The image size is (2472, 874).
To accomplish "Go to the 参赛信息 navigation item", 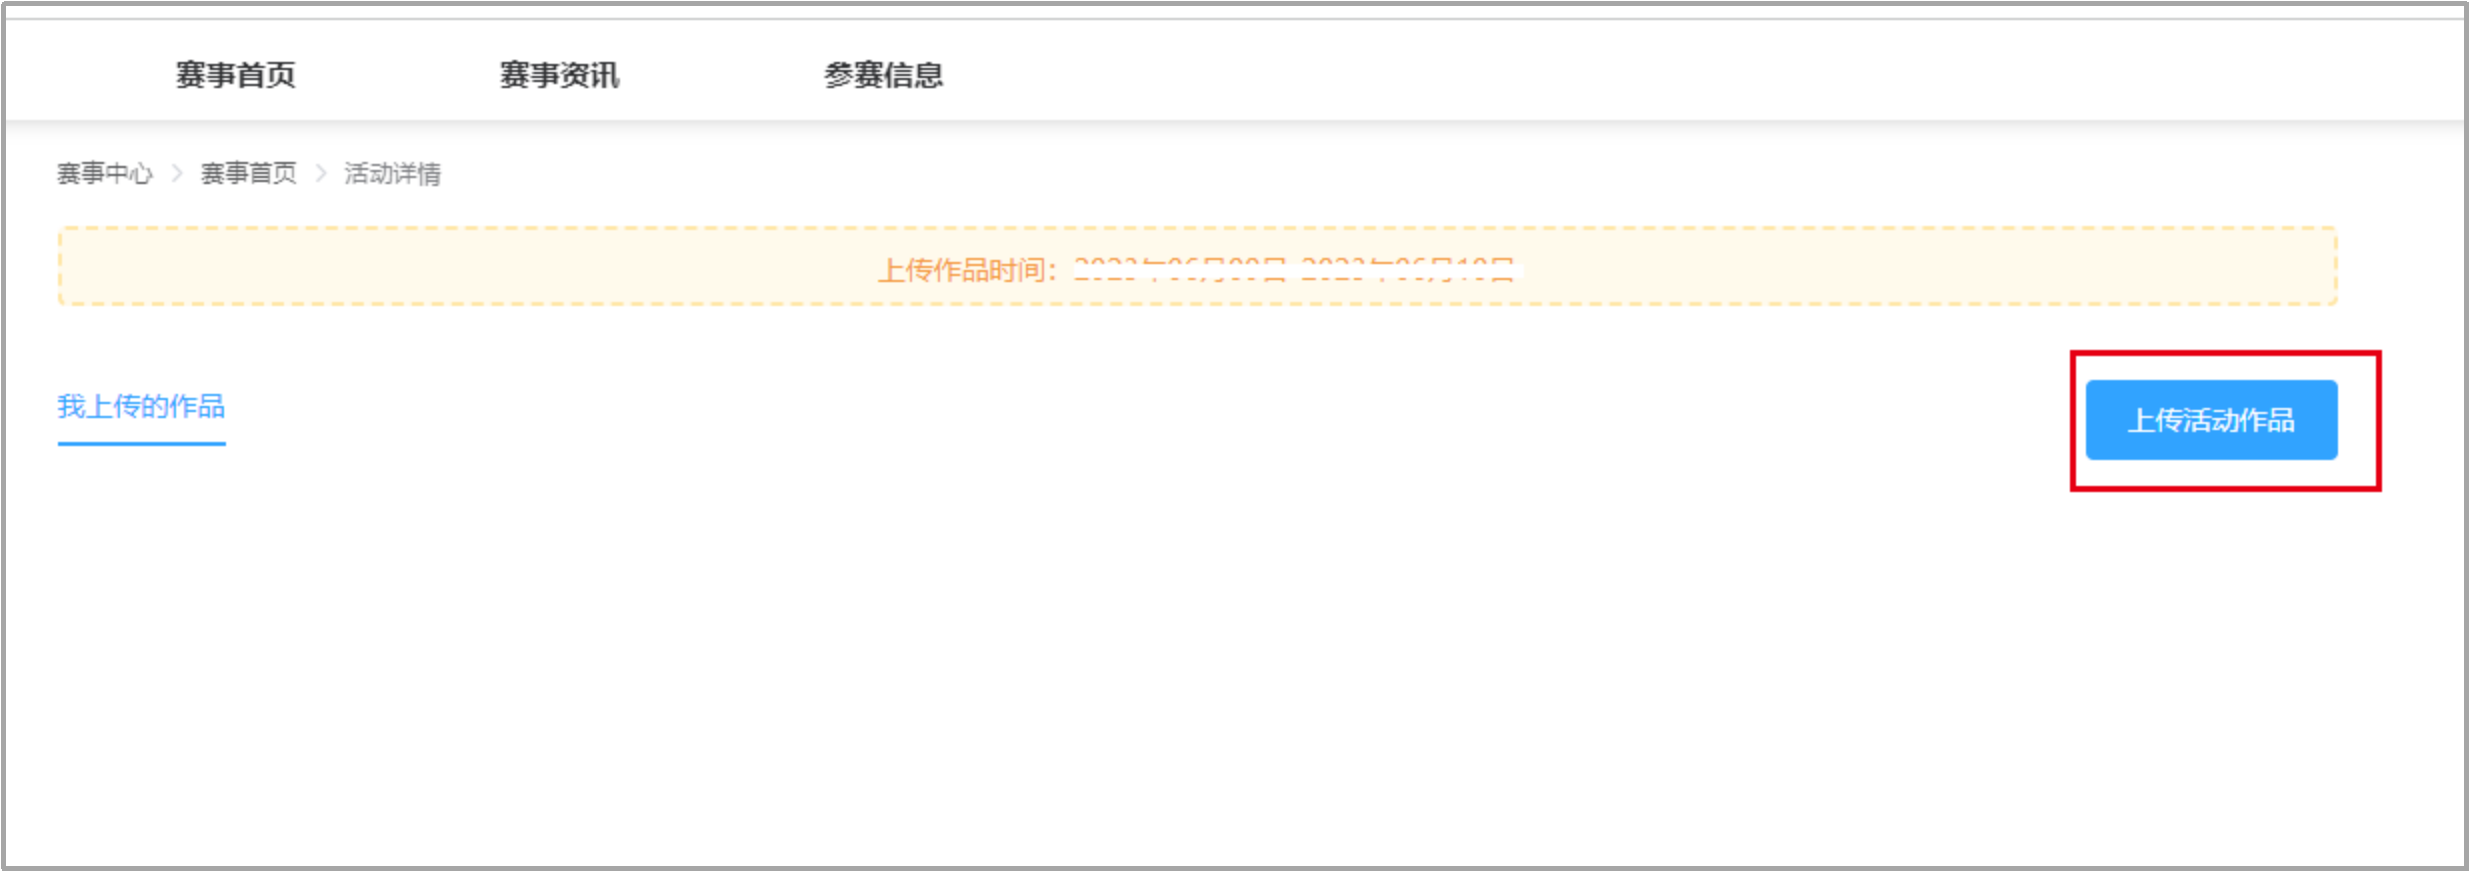I will 884,75.
